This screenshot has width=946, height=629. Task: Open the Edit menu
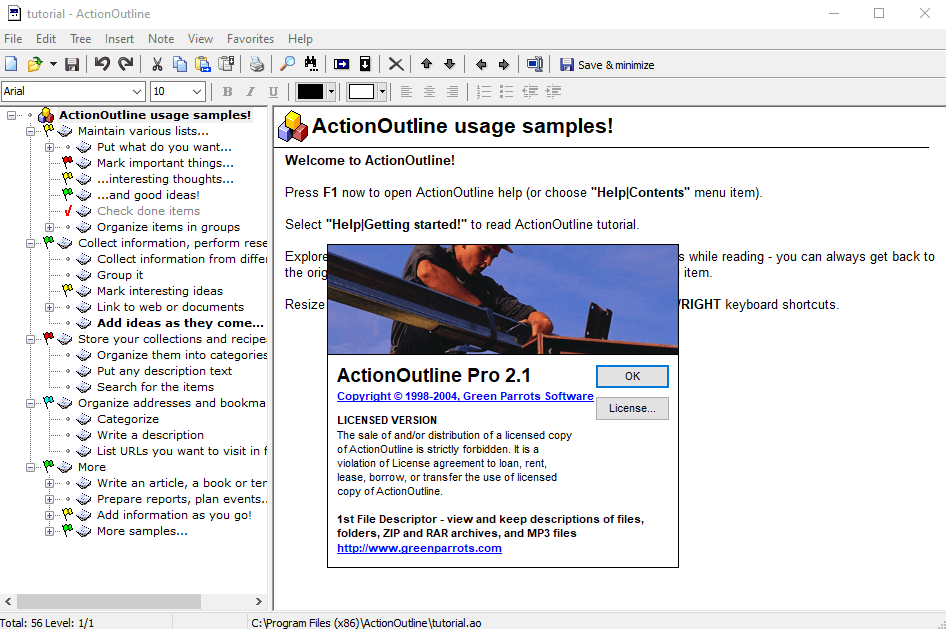pyautogui.click(x=46, y=39)
